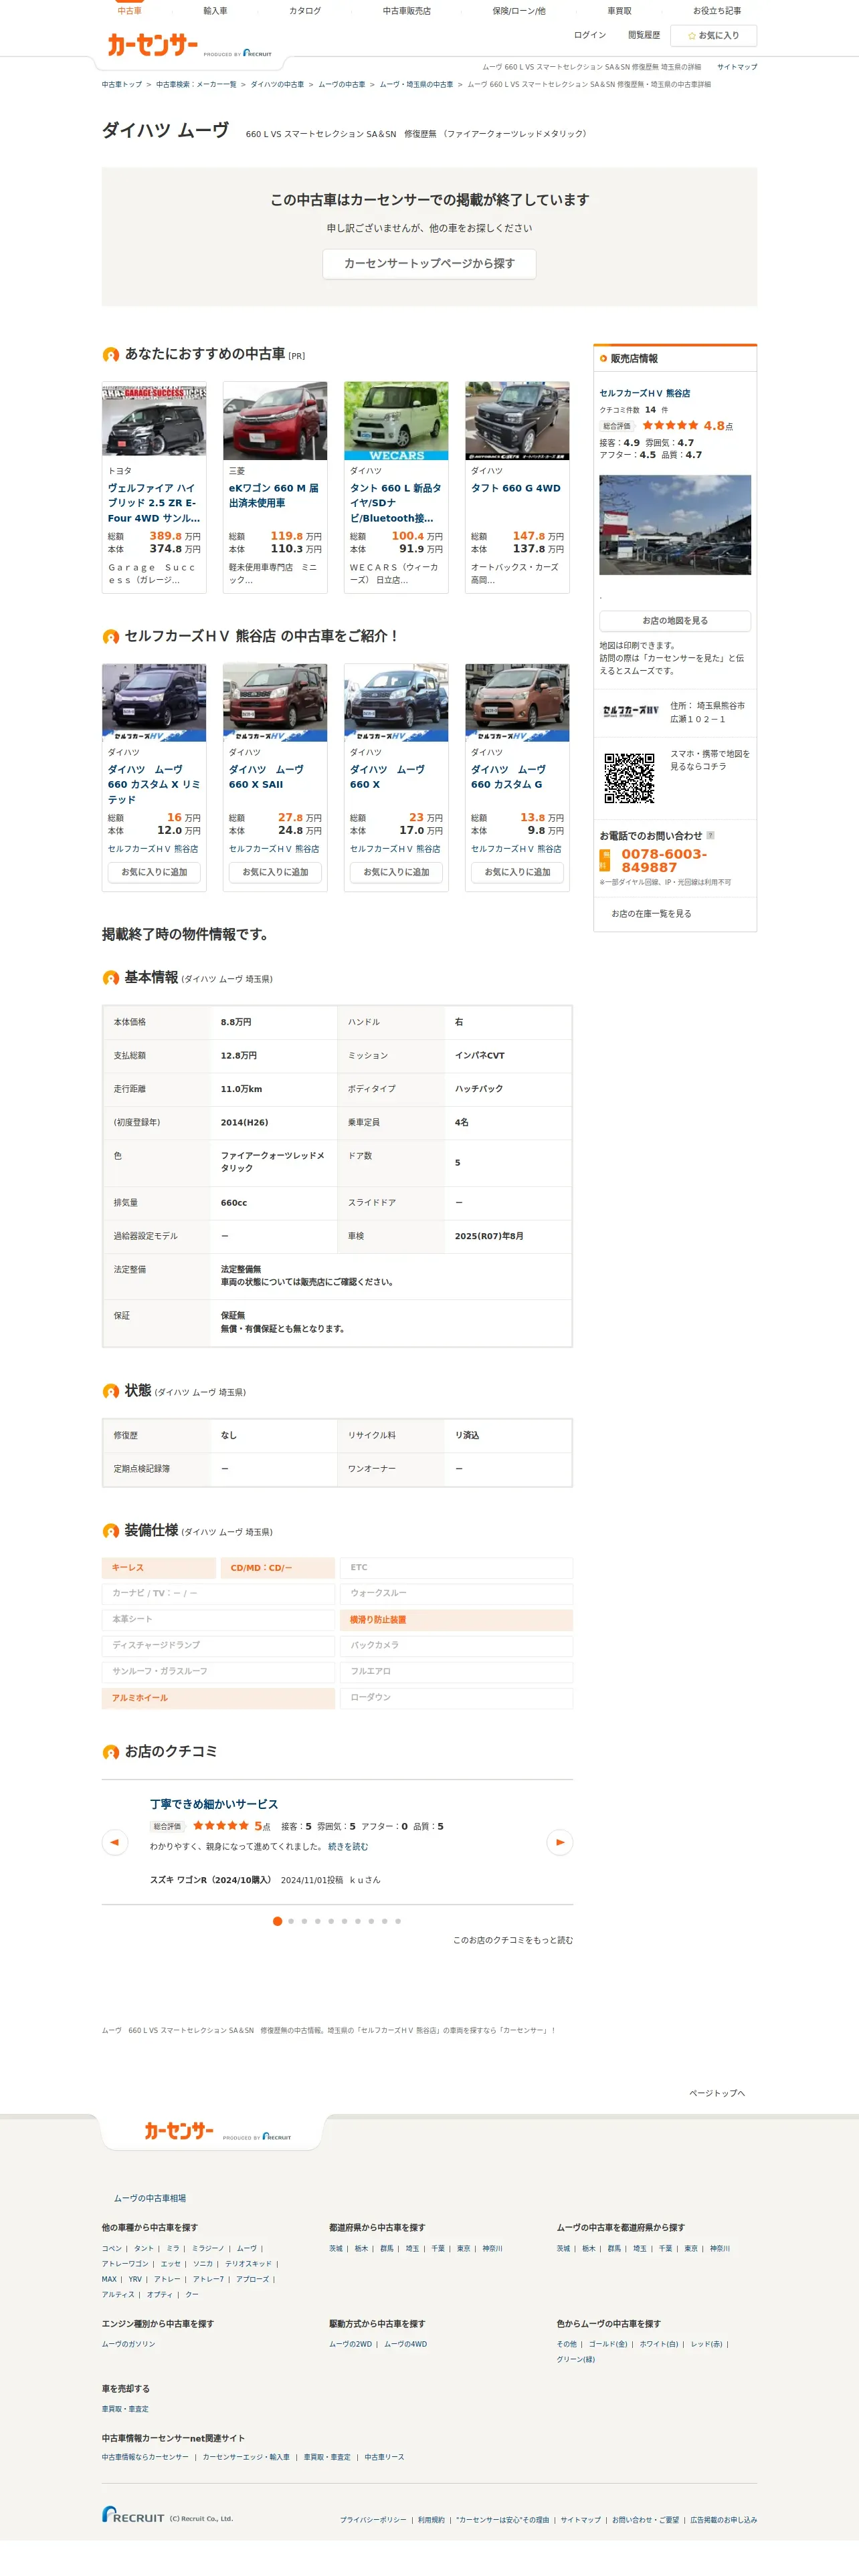Click the カーセンサートップページから探す button
The image size is (859, 2576).
click(429, 264)
